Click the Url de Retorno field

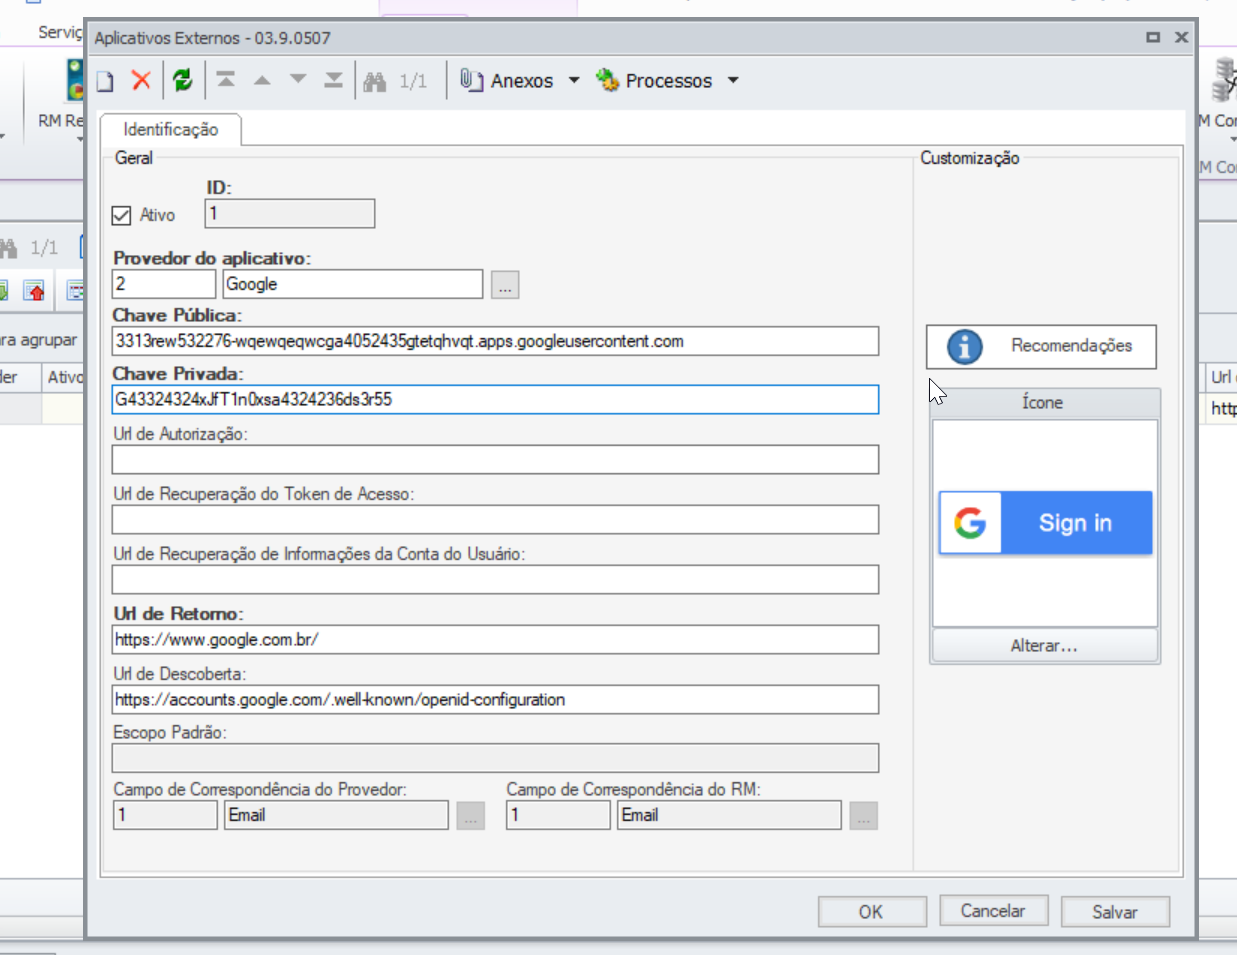click(495, 639)
